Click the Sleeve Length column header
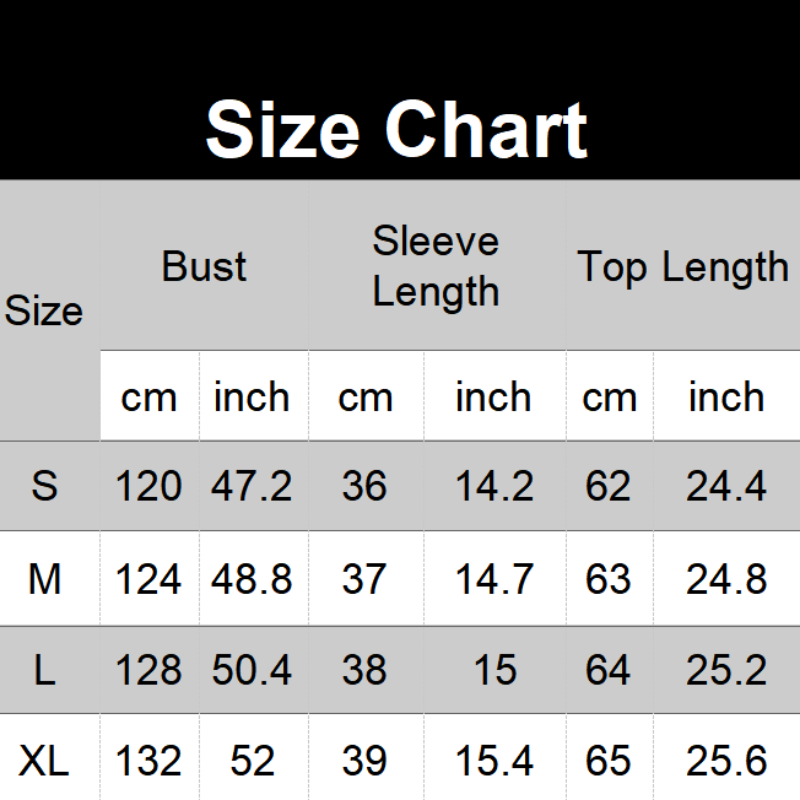Image resolution: width=800 pixels, height=800 pixels. tap(436, 267)
